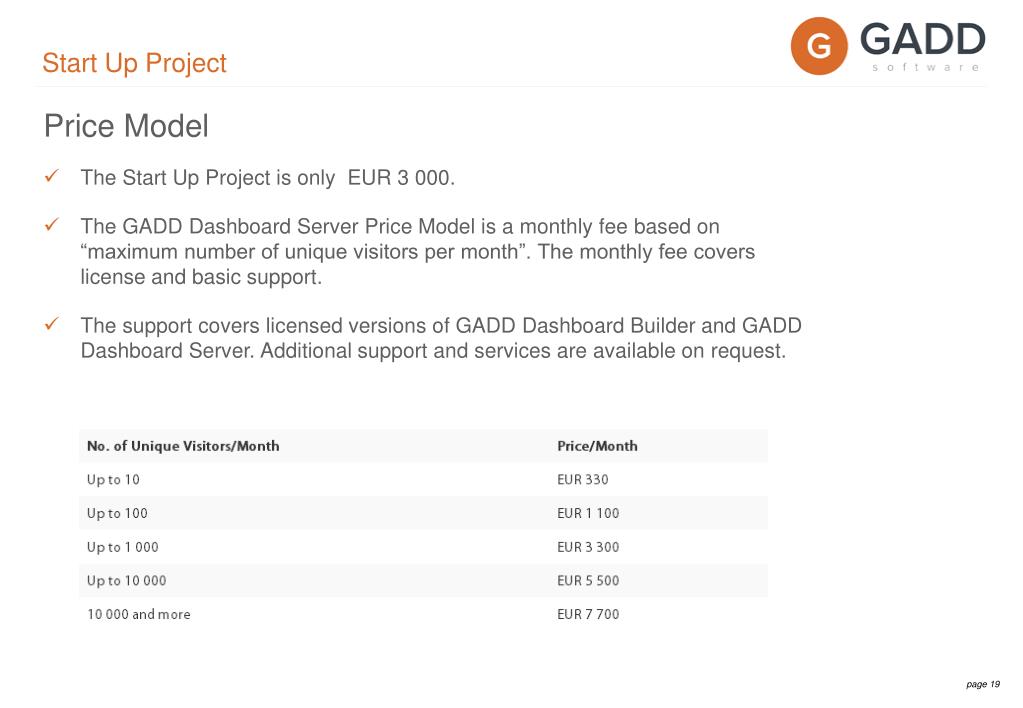This screenshot has width=1023, height=708.
Task: Click the EUR 5 500 price cell
Action: tap(588, 581)
